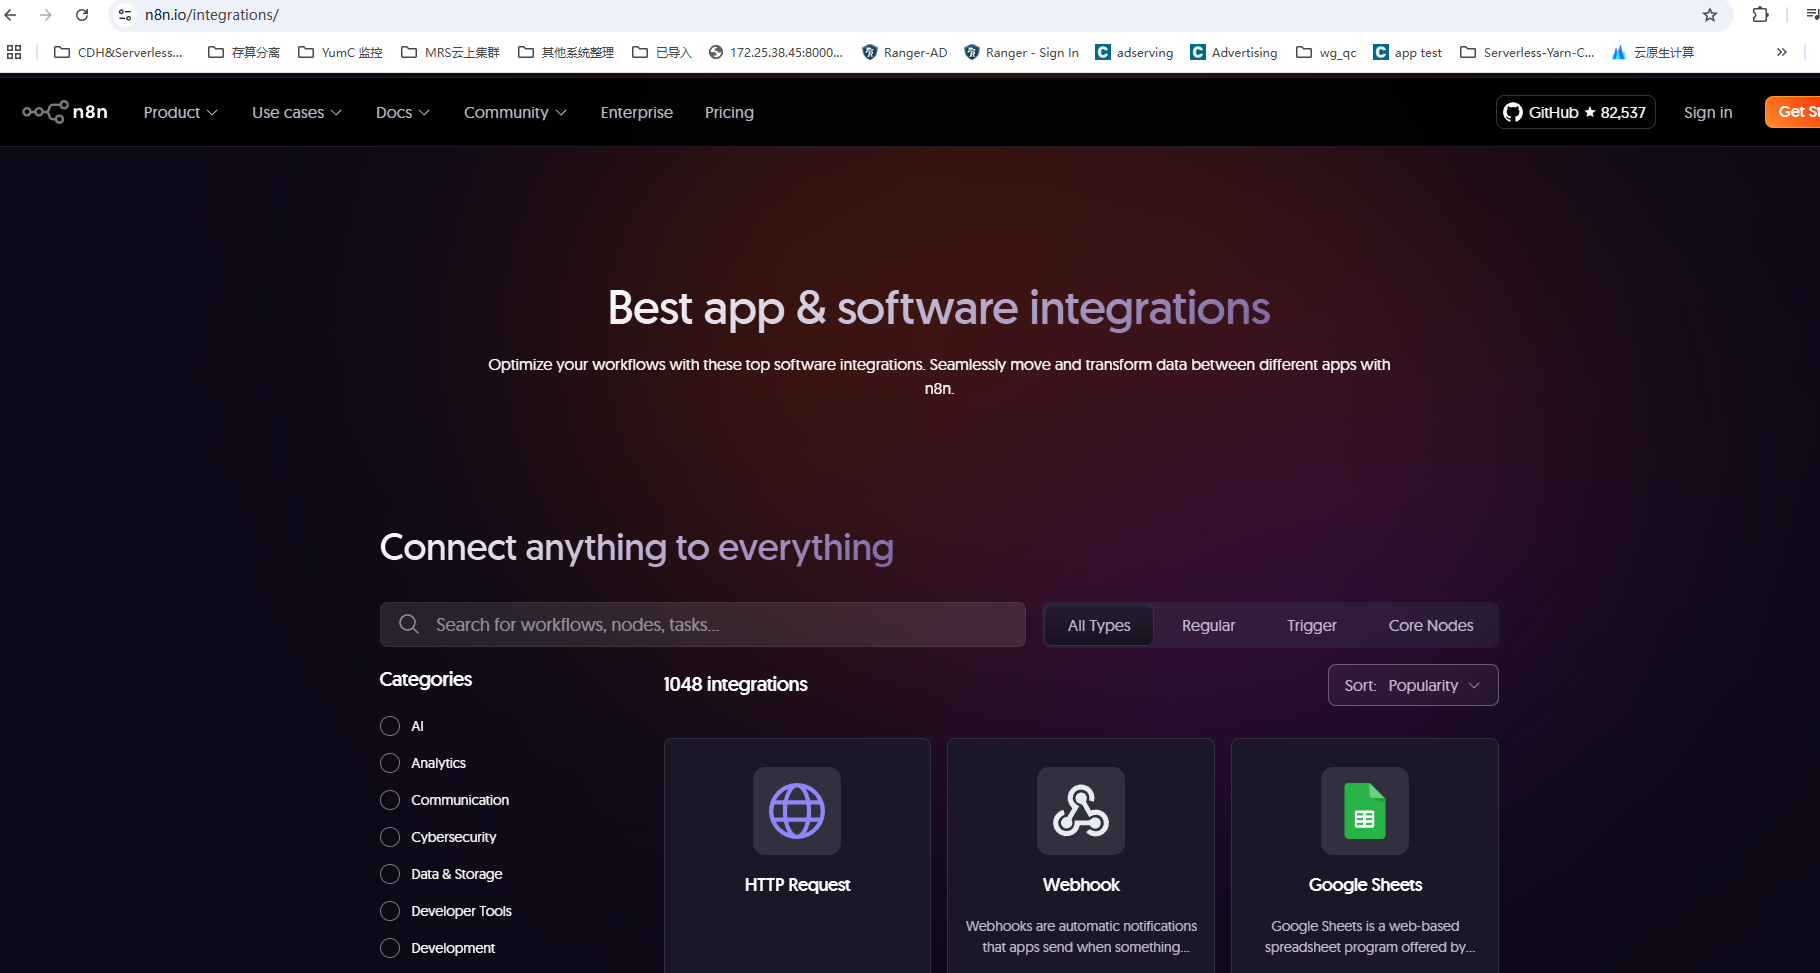Open the 172.25.38.45:8000 bookmark

pyautogui.click(x=775, y=52)
